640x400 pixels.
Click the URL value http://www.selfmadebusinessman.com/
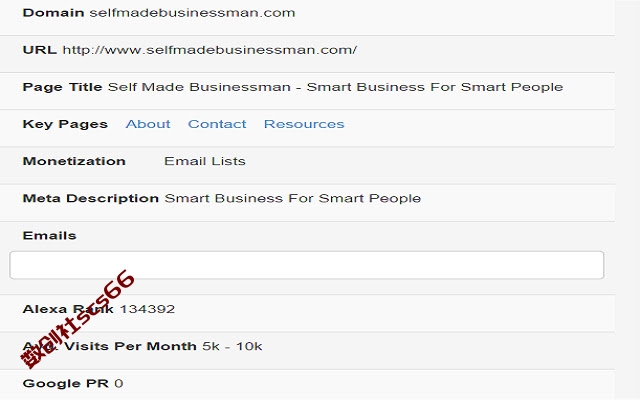pos(210,50)
